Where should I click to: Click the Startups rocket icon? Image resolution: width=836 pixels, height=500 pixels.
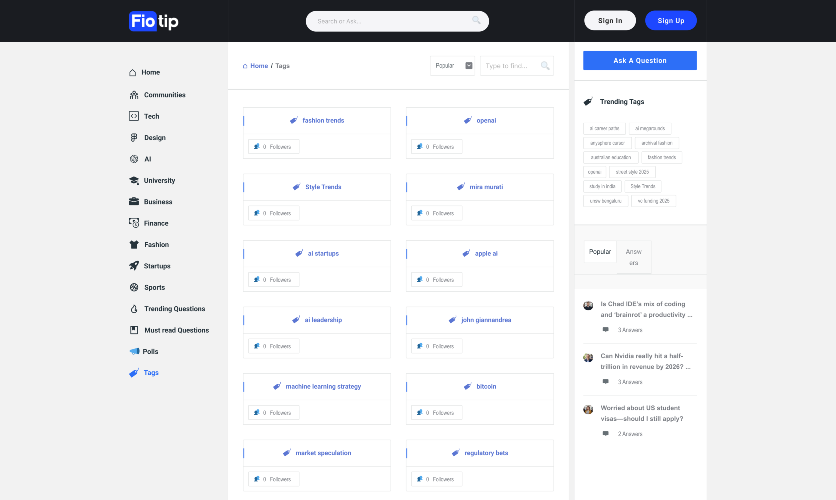(134, 266)
